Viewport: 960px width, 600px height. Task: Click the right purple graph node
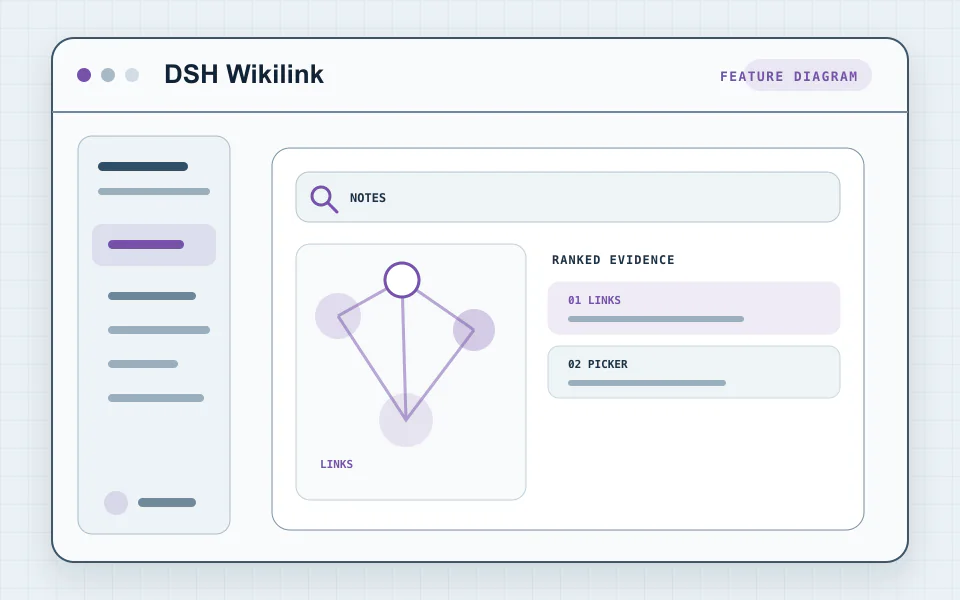click(474, 330)
